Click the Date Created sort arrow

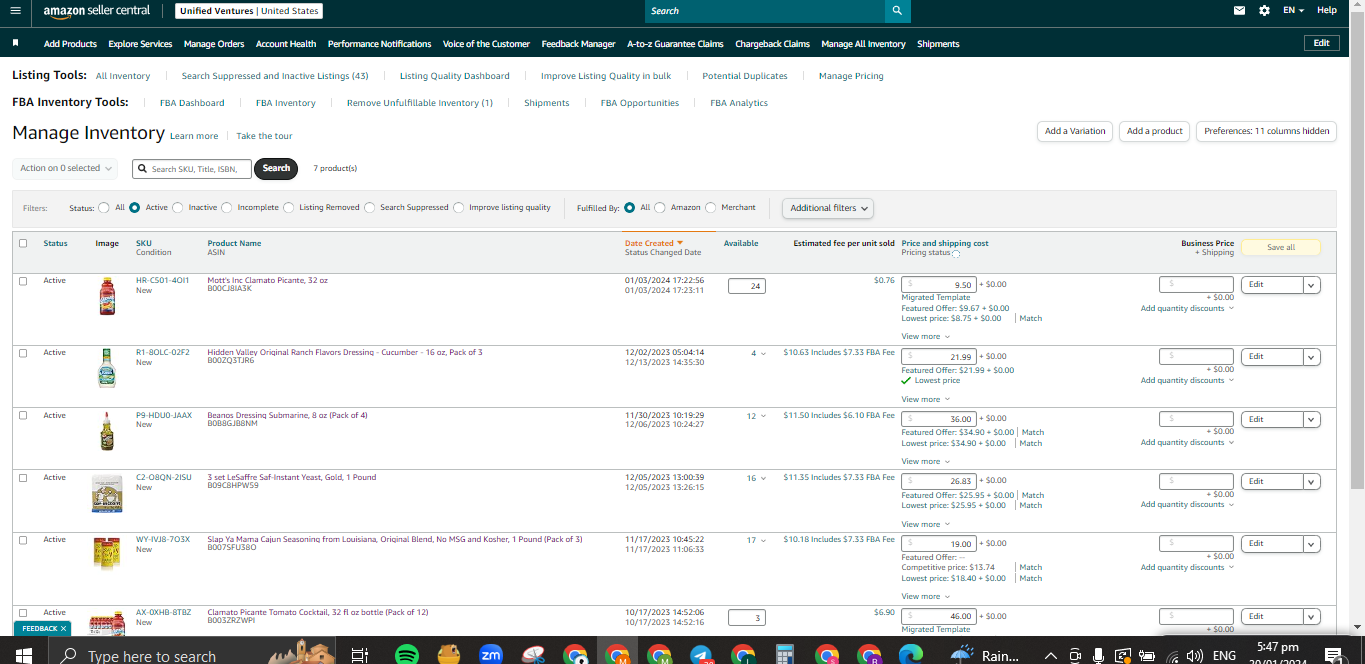click(x=680, y=243)
